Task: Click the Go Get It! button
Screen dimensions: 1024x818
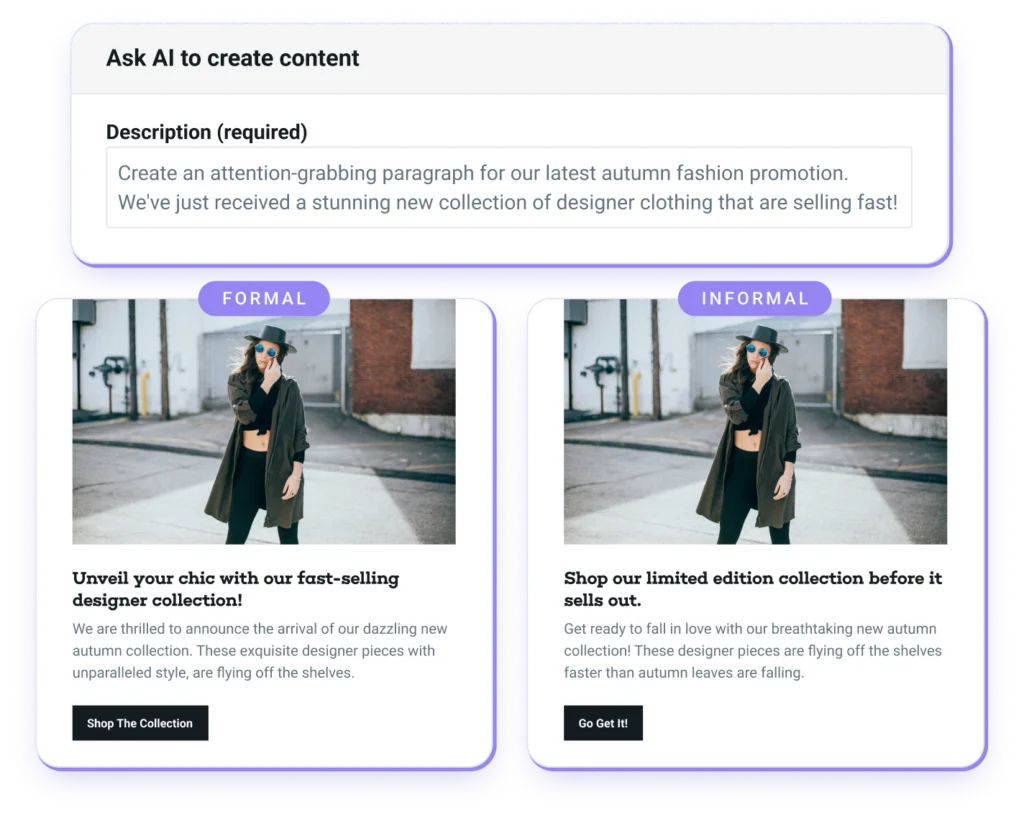Action: click(603, 723)
